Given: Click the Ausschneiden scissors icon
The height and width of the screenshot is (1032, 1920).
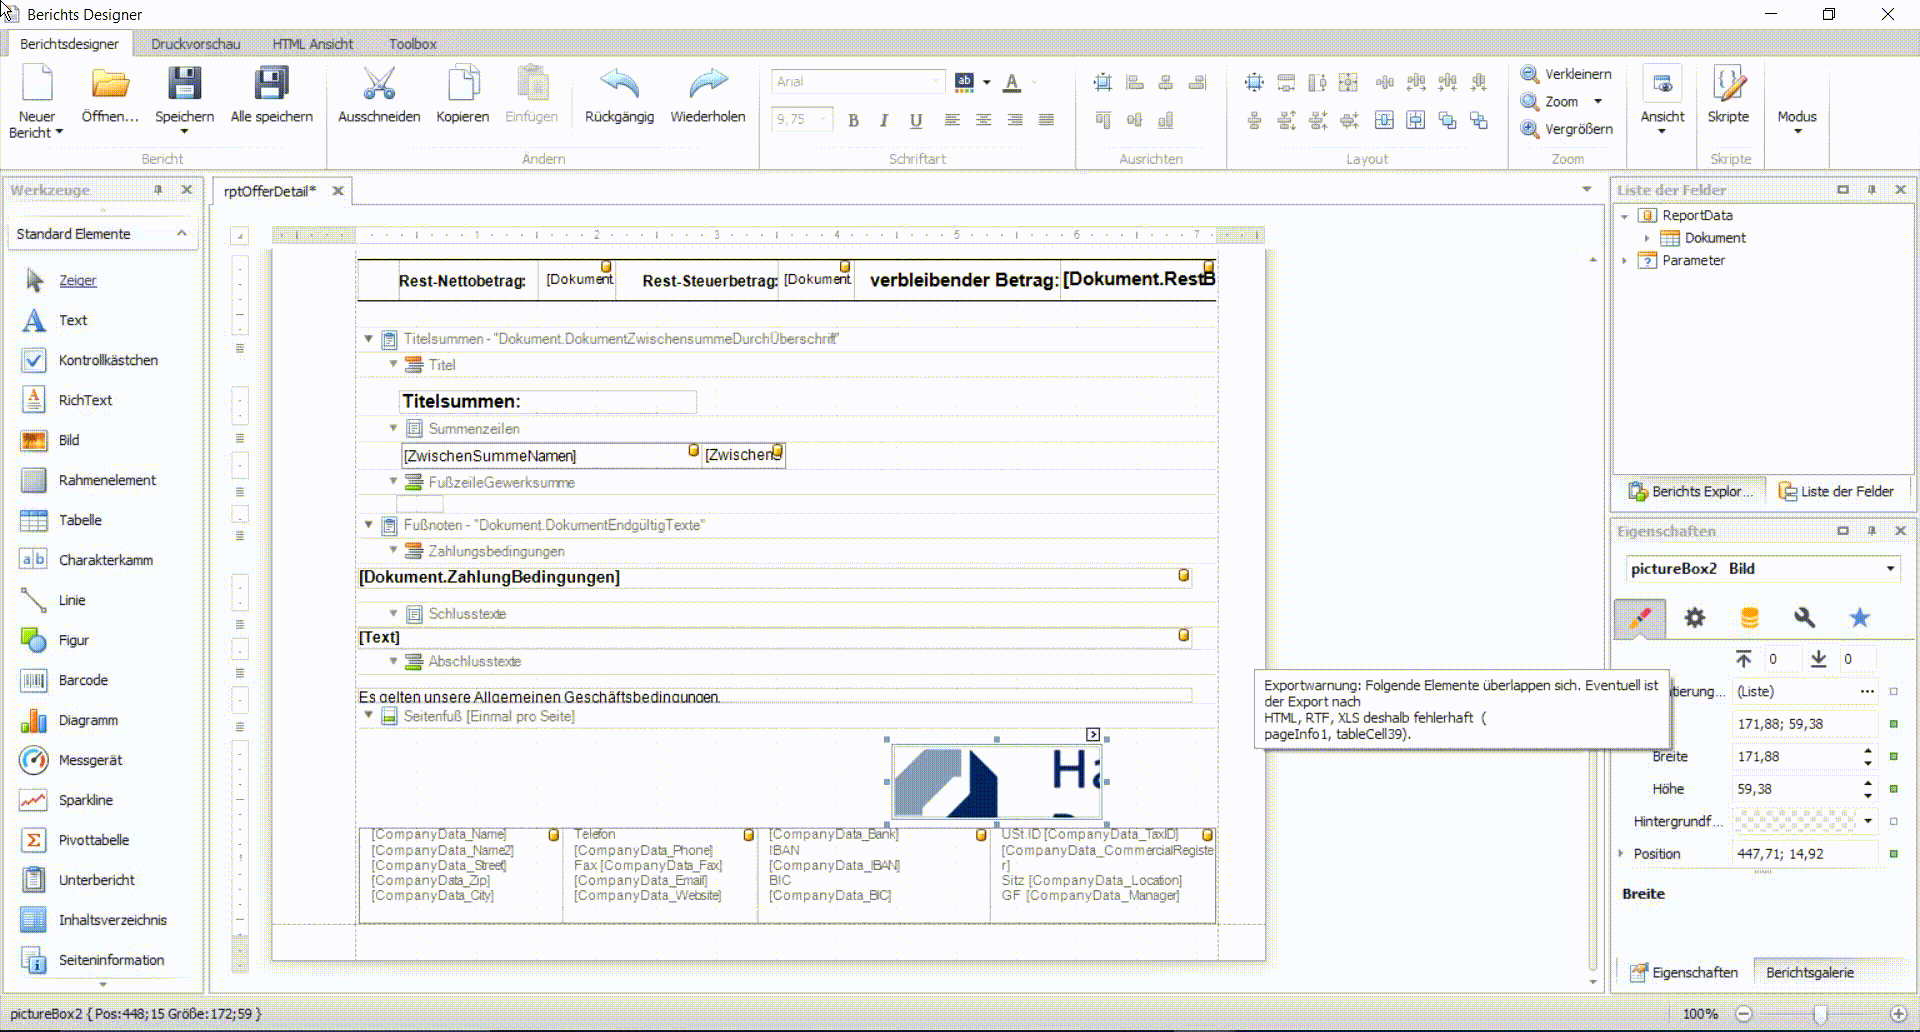Looking at the screenshot, I should tap(379, 84).
